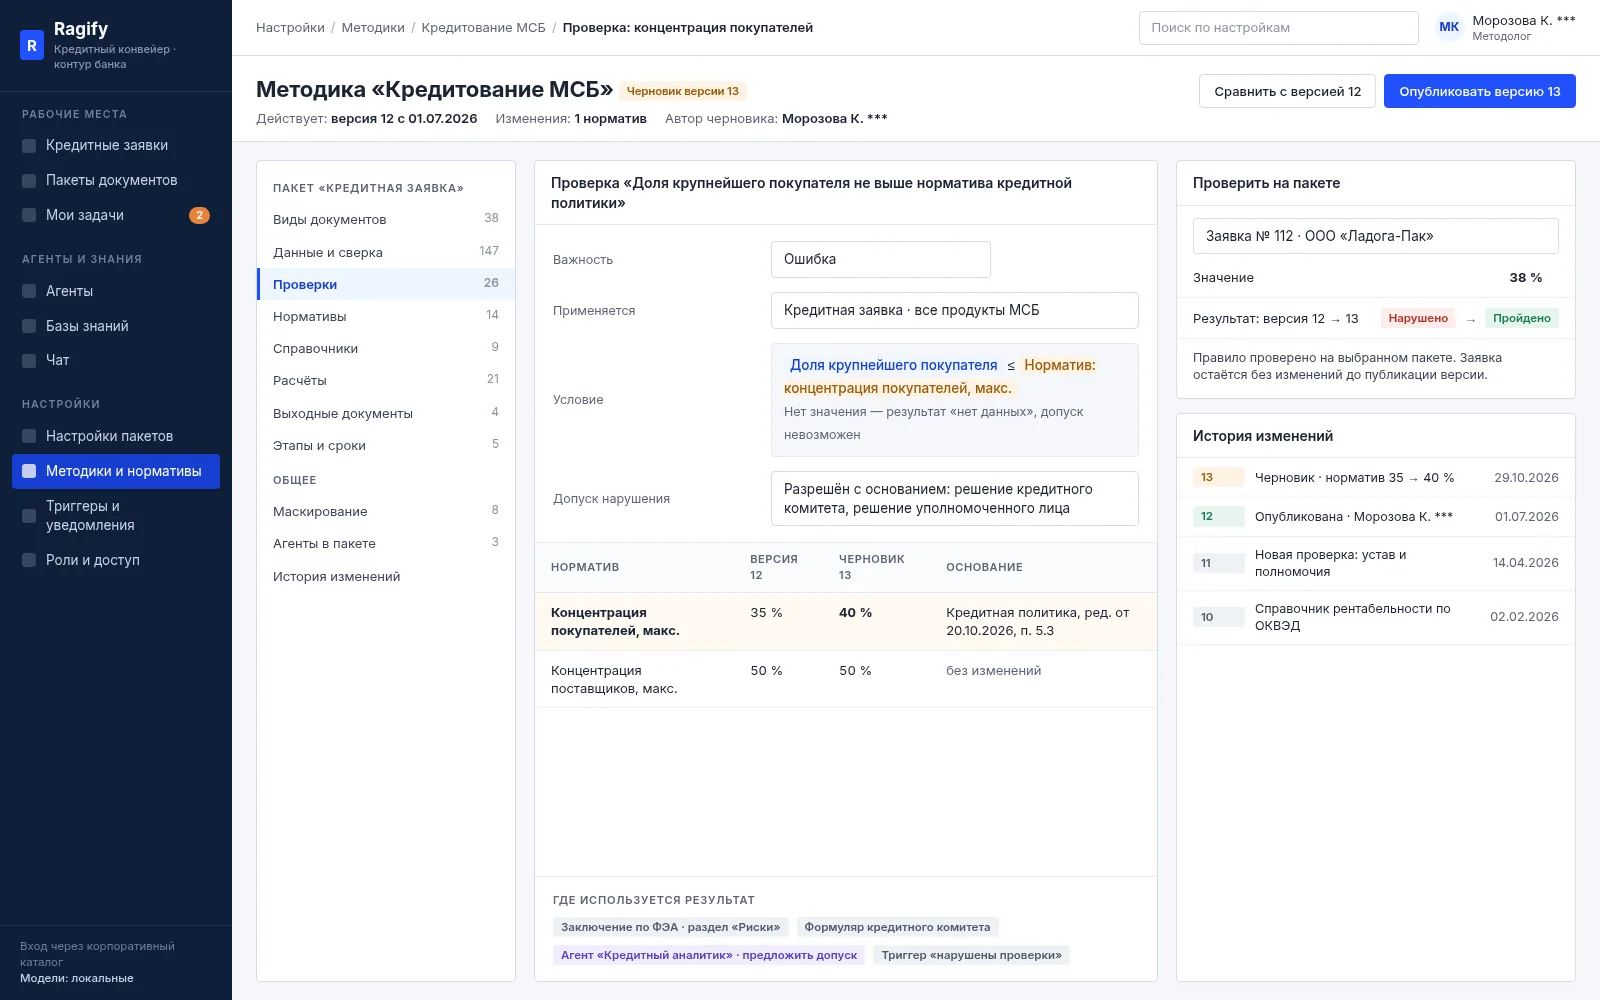
Task: Click the icon beside Пакеты документов
Action: 29,181
